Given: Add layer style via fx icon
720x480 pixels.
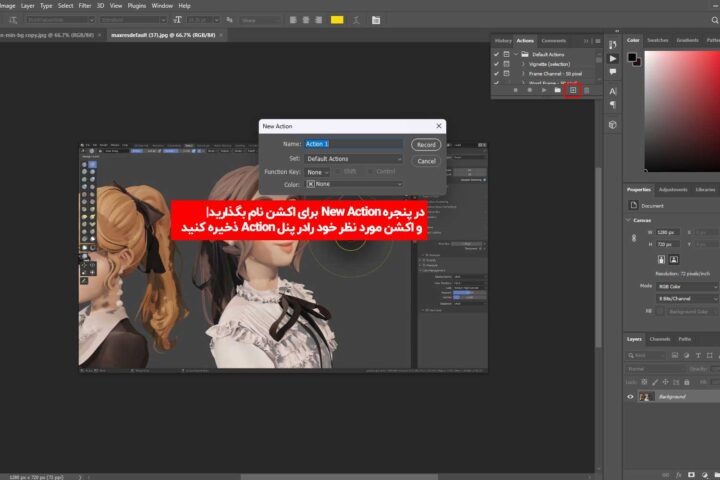Looking at the screenshot, I should [x=679, y=475].
